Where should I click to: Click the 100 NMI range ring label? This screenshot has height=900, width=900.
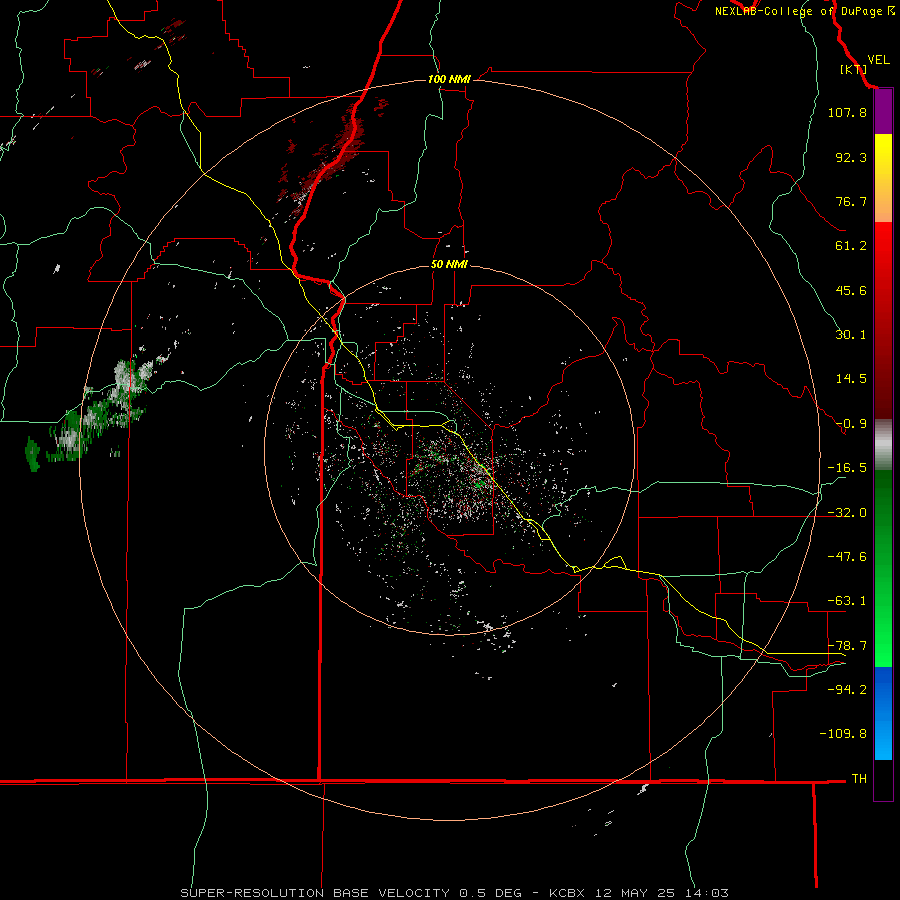(x=449, y=79)
